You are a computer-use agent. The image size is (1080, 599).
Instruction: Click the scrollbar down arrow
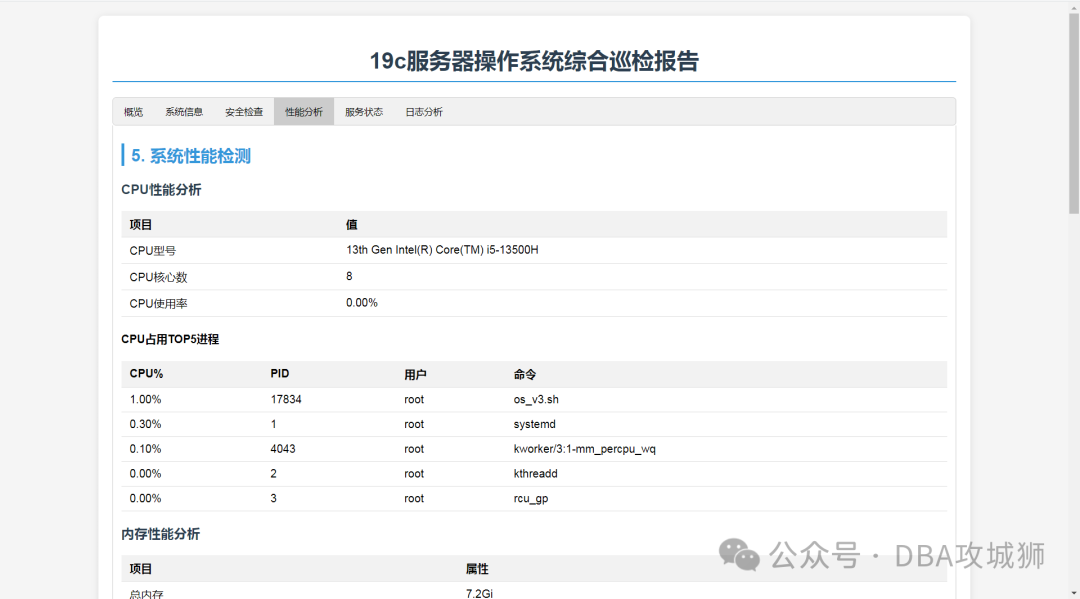(x=1074, y=593)
